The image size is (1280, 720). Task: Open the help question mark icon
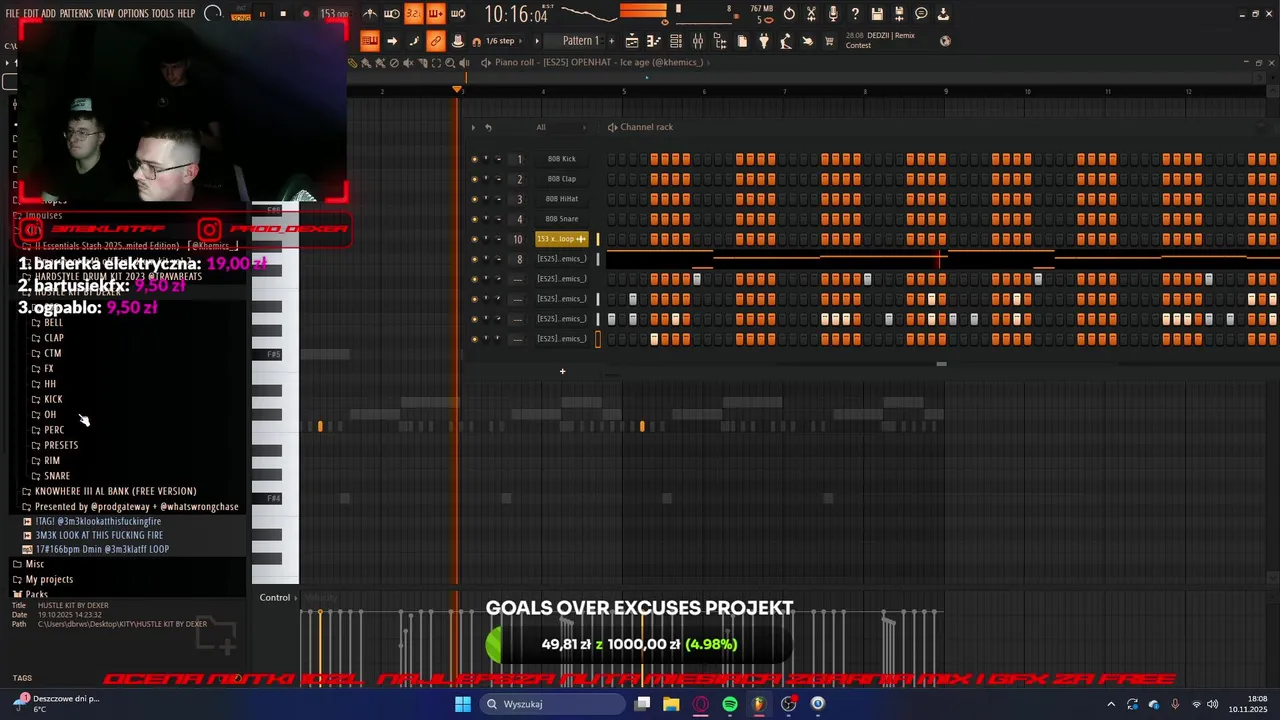pos(855,14)
